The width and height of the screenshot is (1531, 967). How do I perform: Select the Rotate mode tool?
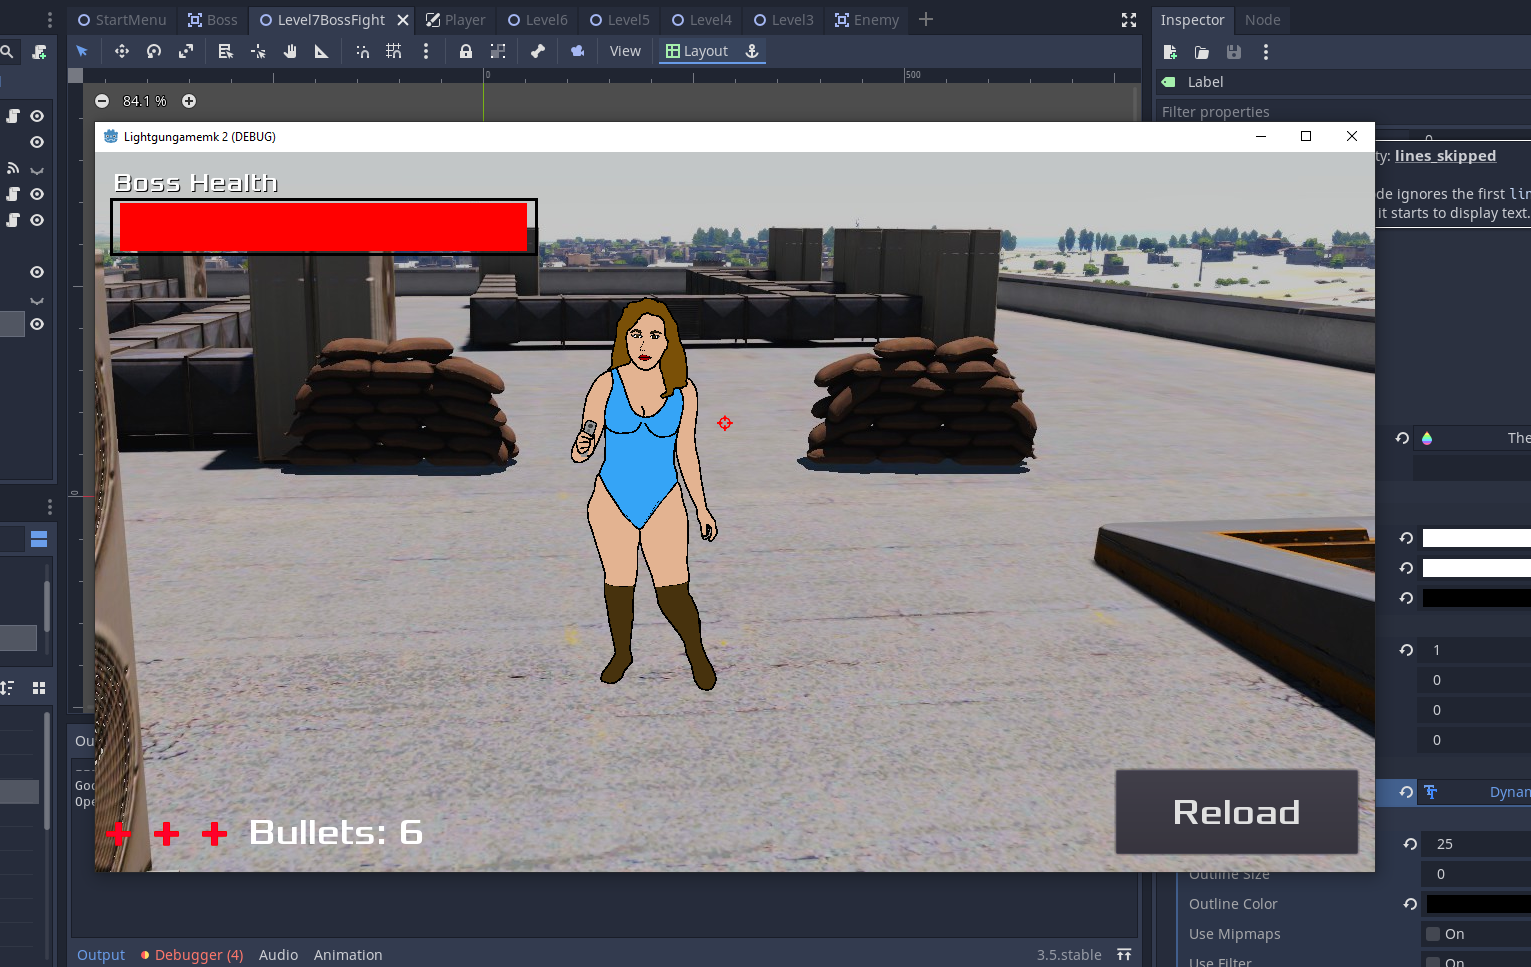coord(154,51)
